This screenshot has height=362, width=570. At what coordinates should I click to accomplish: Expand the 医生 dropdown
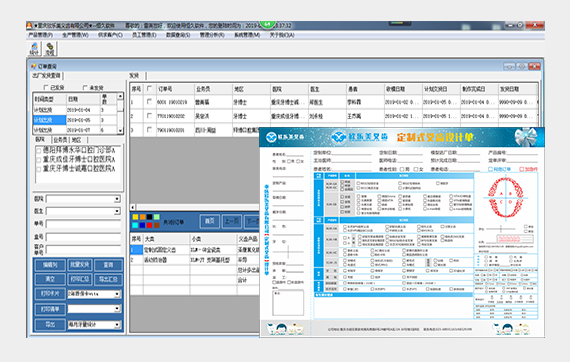(x=117, y=211)
